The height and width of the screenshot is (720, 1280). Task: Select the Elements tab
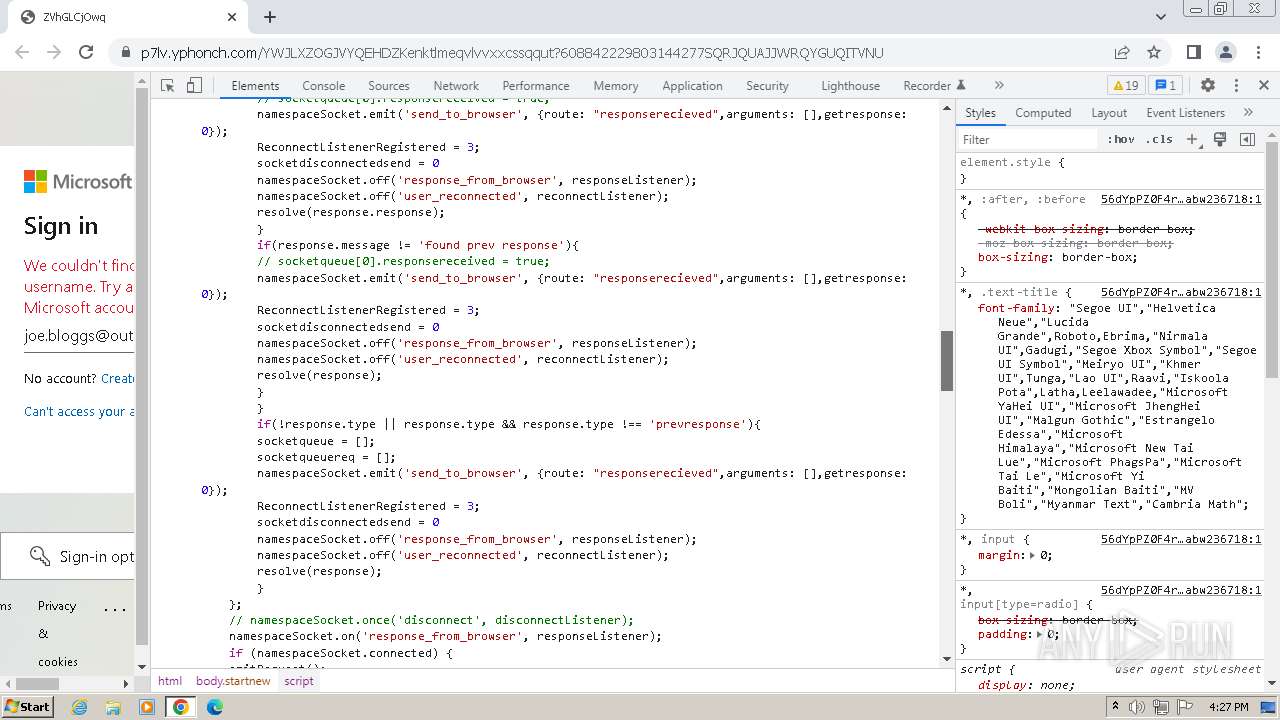(255, 86)
